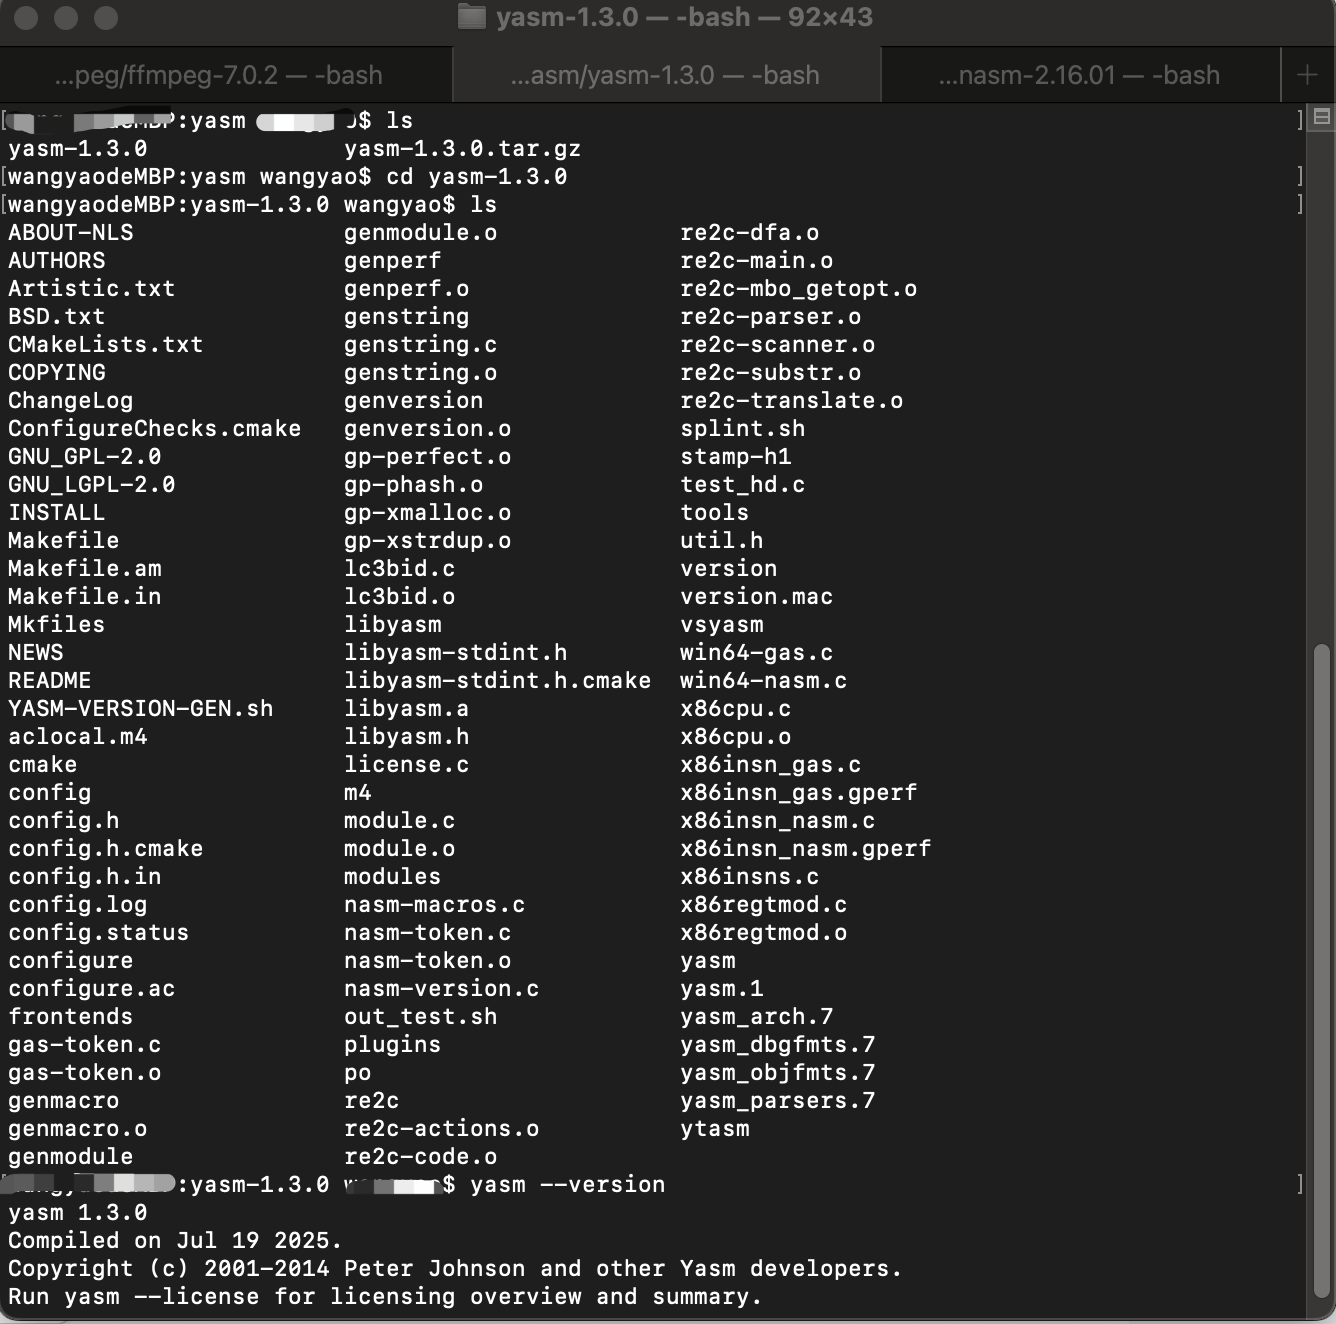Viewport: 1336px width, 1324px height.
Task: Click out_test.sh file name
Action: tap(421, 1016)
